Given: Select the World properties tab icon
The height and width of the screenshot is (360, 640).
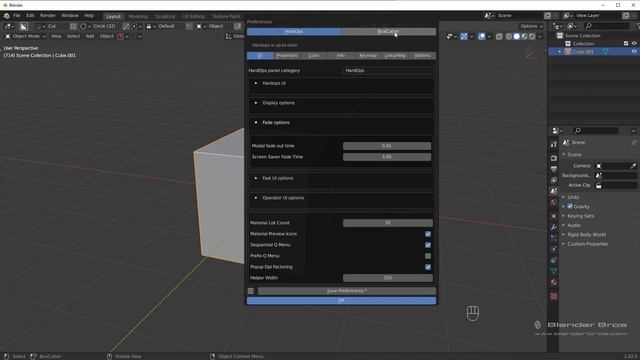Looking at the screenshot, I should click(553, 202).
